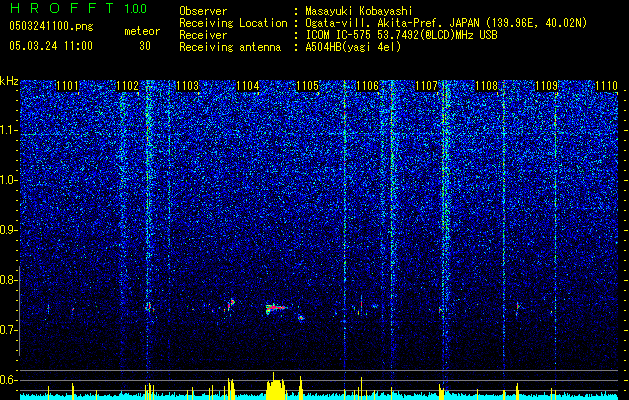Click the 0.7 frequency axis label
629x400 pixels.
coord(9,330)
